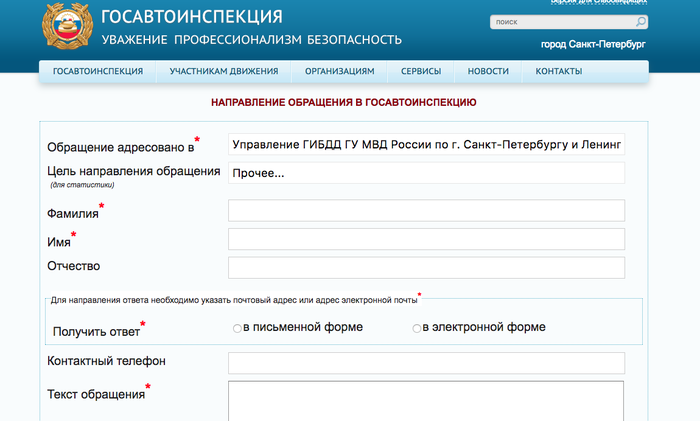
Task: Go to ОРГАНИЗАЦИЯМ menu section
Action: (340, 72)
